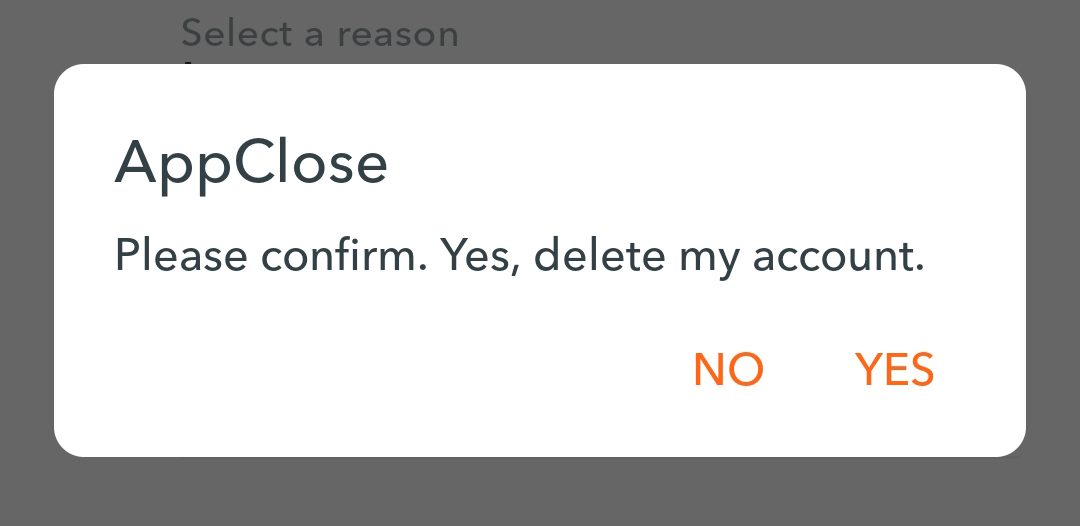The image size is (1080, 526).
Task: Dismiss dialog via dimmed area below it
Action: tap(540, 492)
